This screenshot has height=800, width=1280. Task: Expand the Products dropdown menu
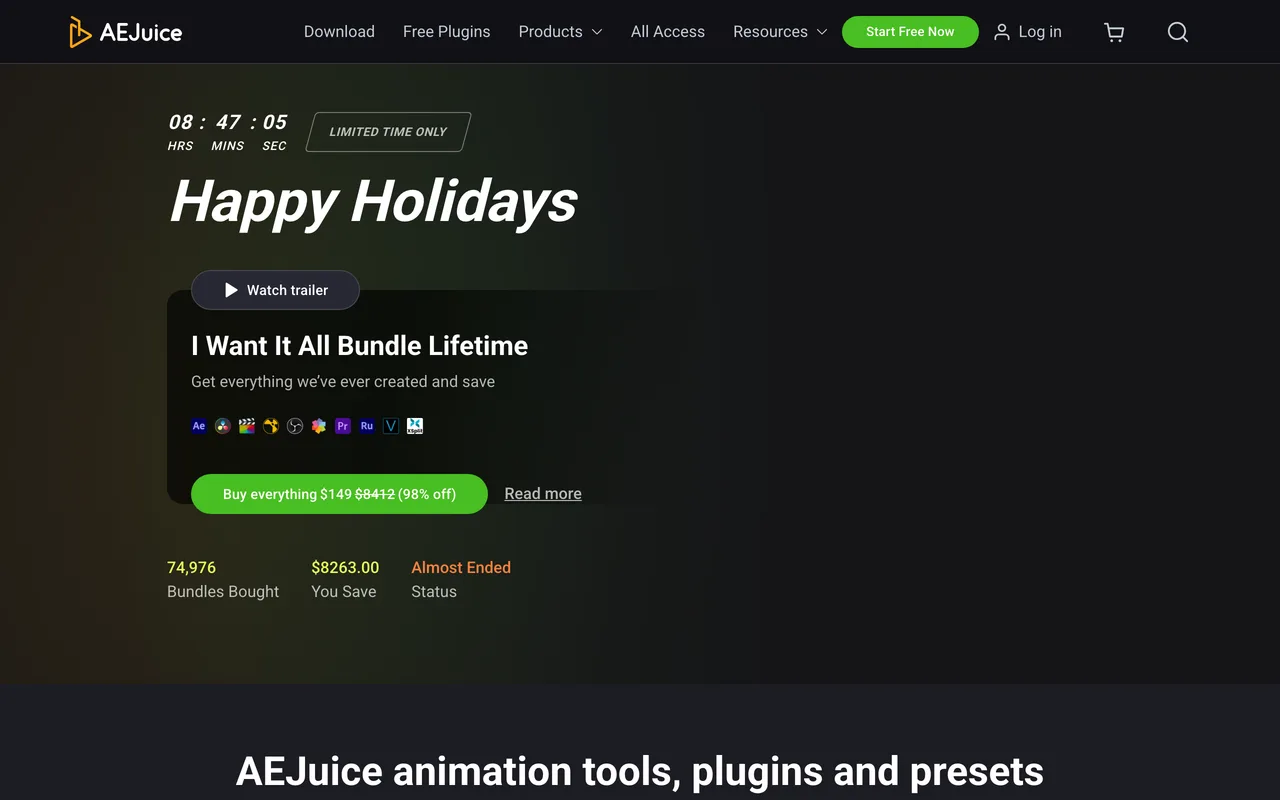pos(560,32)
